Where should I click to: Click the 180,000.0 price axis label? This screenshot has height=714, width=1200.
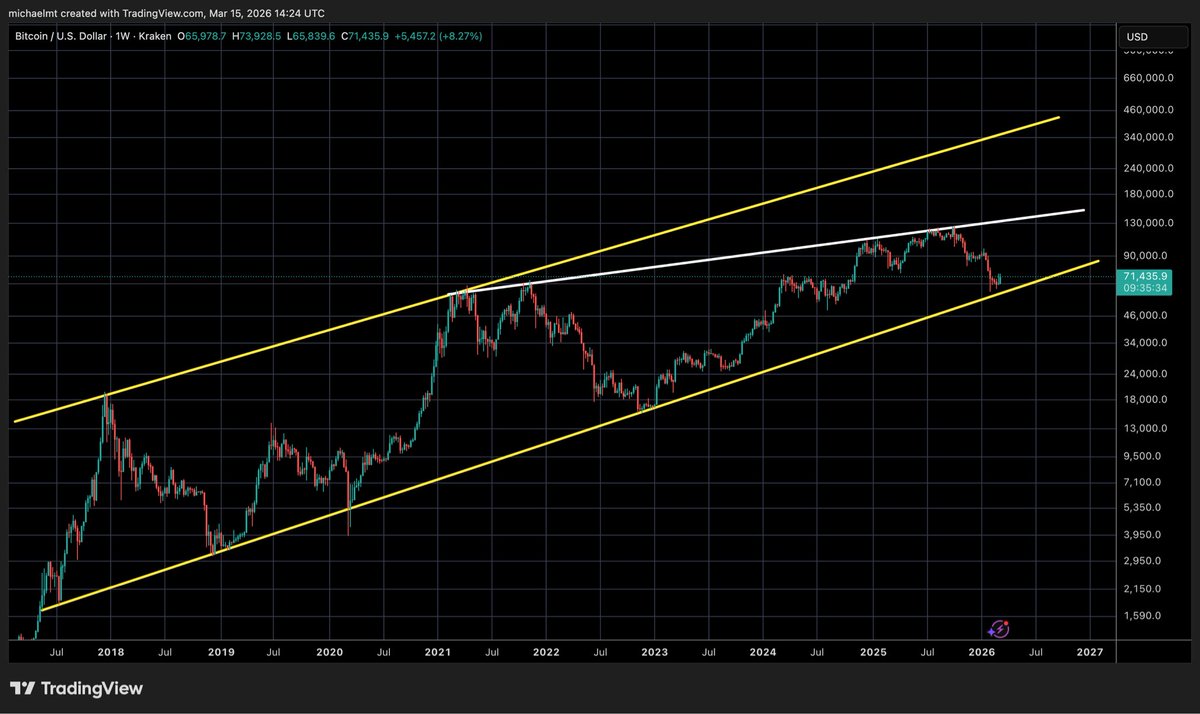click(x=1148, y=194)
